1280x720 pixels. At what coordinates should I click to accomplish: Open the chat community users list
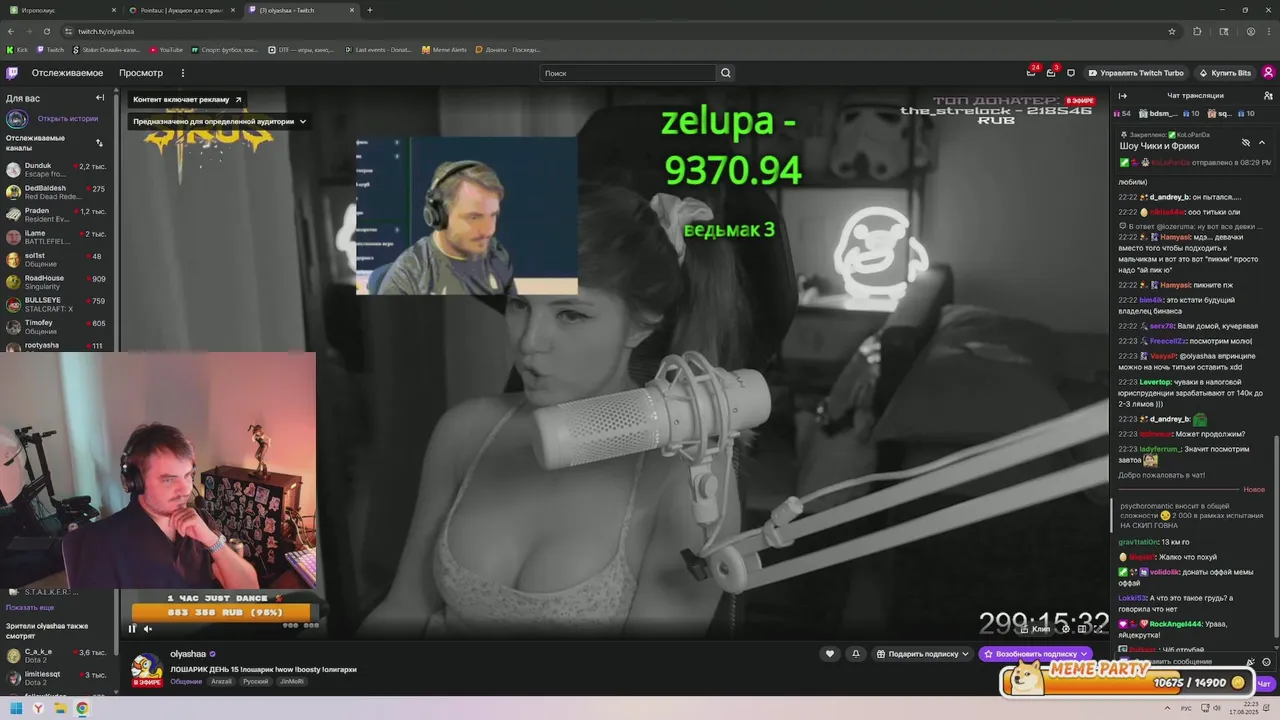pos(1267,96)
